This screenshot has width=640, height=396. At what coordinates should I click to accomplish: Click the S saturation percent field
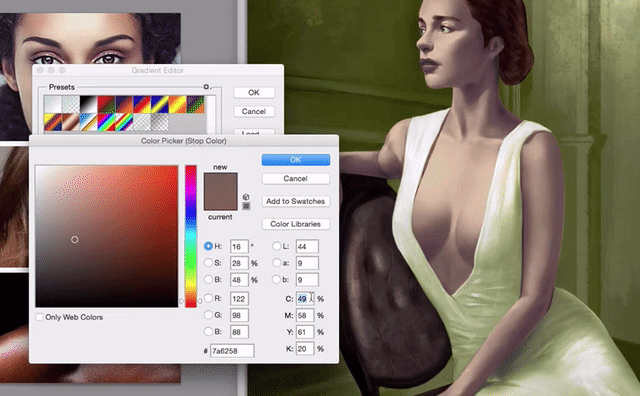click(239, 263)
